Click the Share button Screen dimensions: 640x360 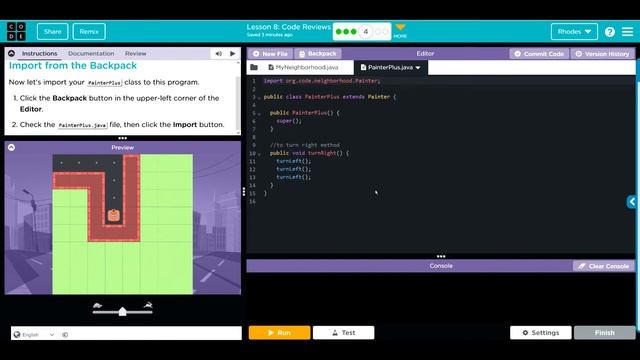tap(52, 31)
